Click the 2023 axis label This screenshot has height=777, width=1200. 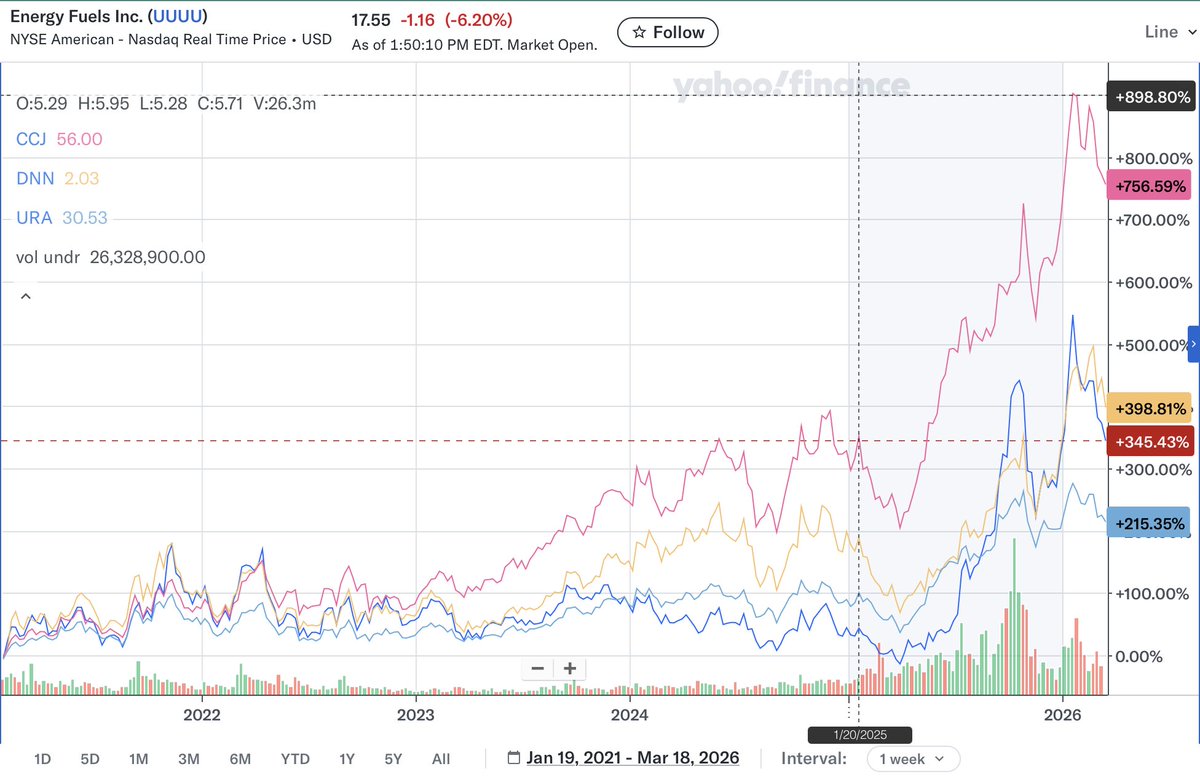click(x=415, y=714)
